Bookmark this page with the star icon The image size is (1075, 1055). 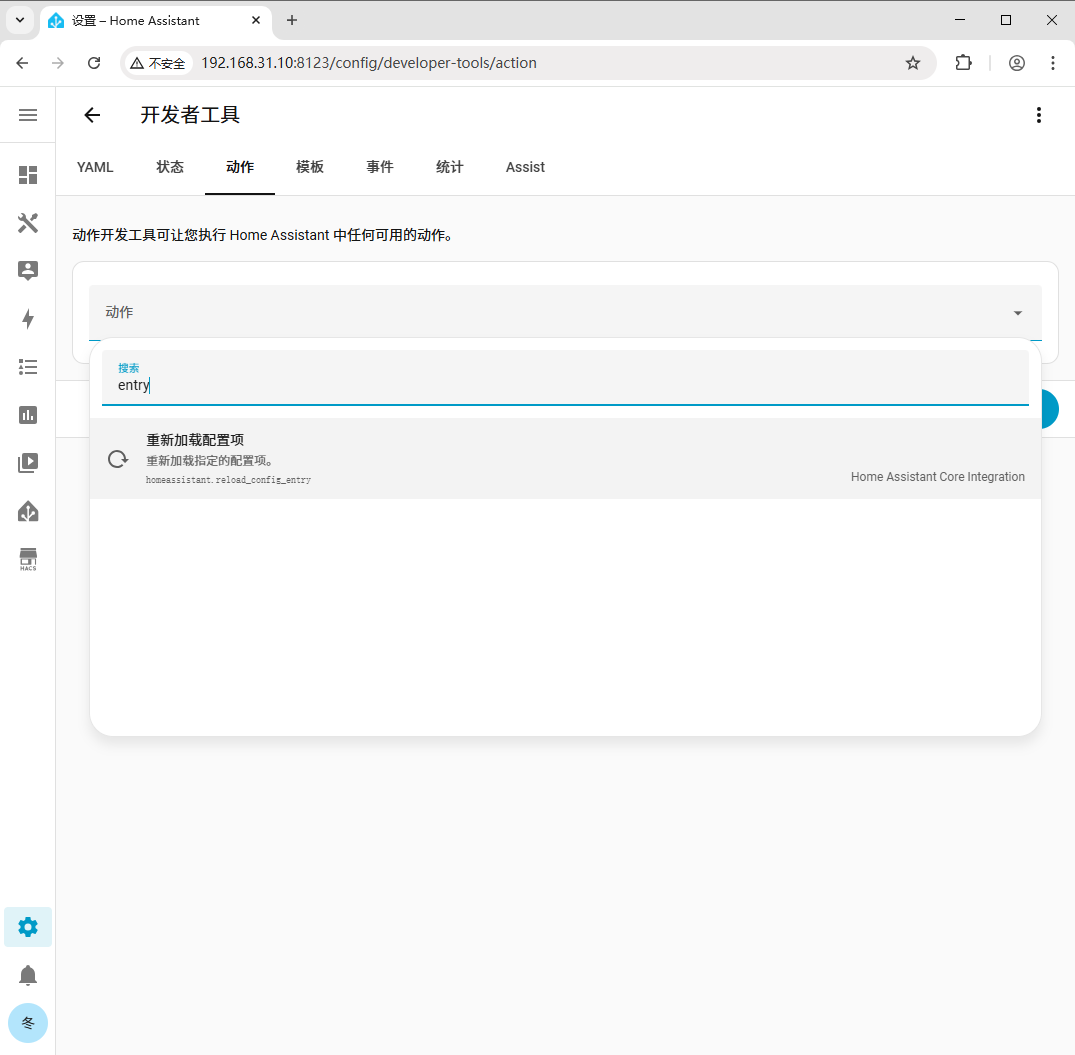click(x=913, y=63)
